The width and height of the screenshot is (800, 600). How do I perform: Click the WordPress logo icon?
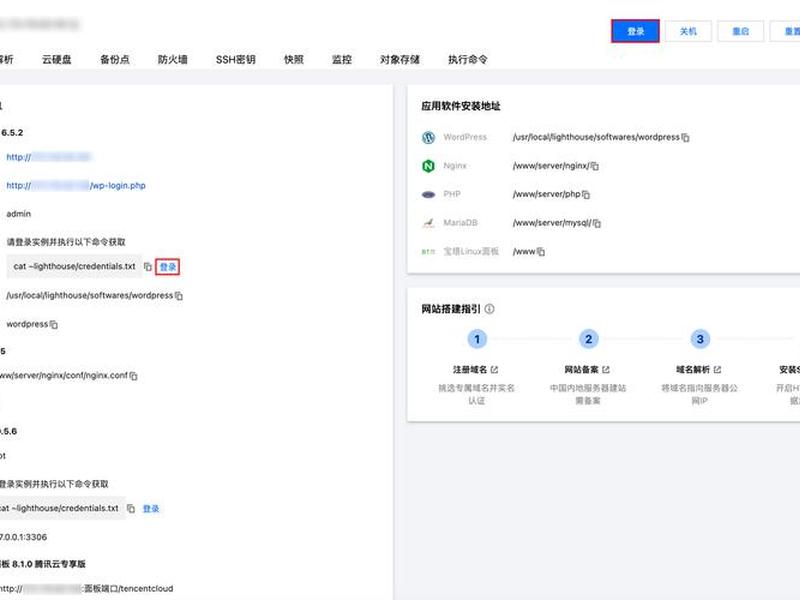click(x=428, y=137)
